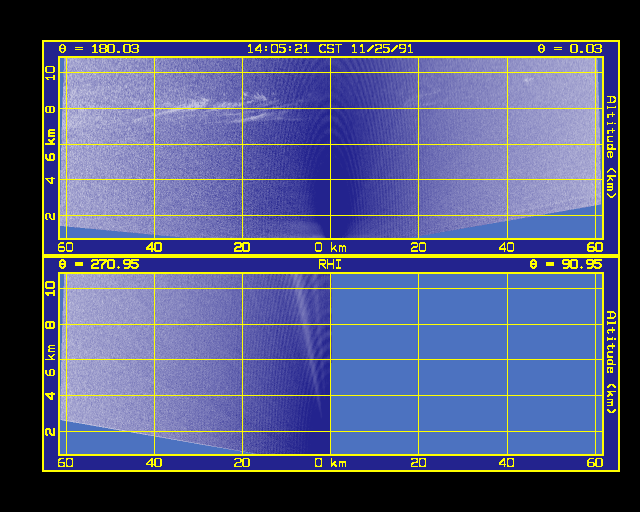Click the lower panel's 40 label on the 90.95 side

pos(507,463)
